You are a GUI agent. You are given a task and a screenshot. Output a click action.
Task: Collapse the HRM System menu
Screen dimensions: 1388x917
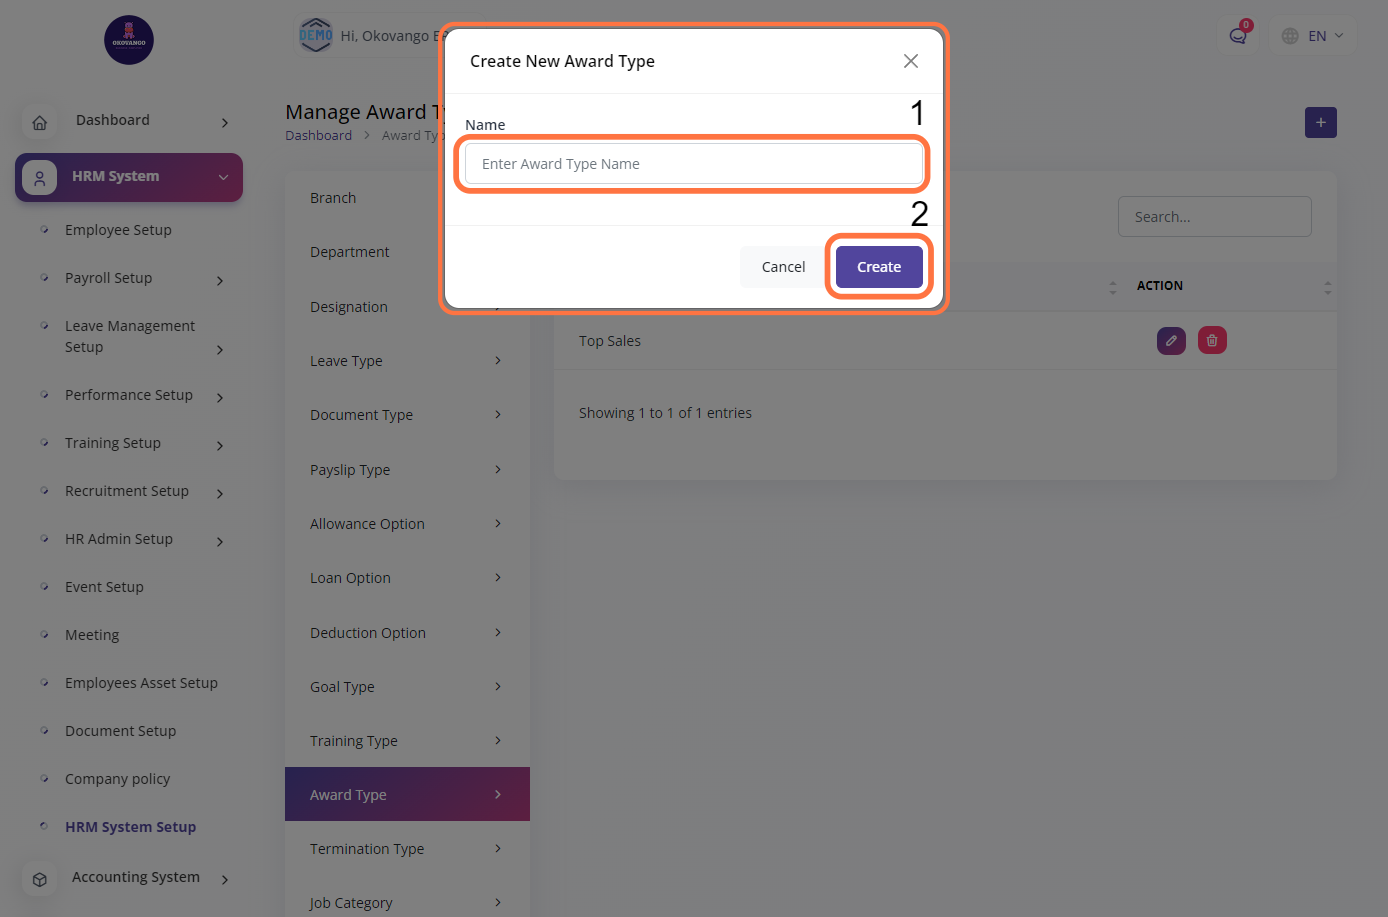223,177
